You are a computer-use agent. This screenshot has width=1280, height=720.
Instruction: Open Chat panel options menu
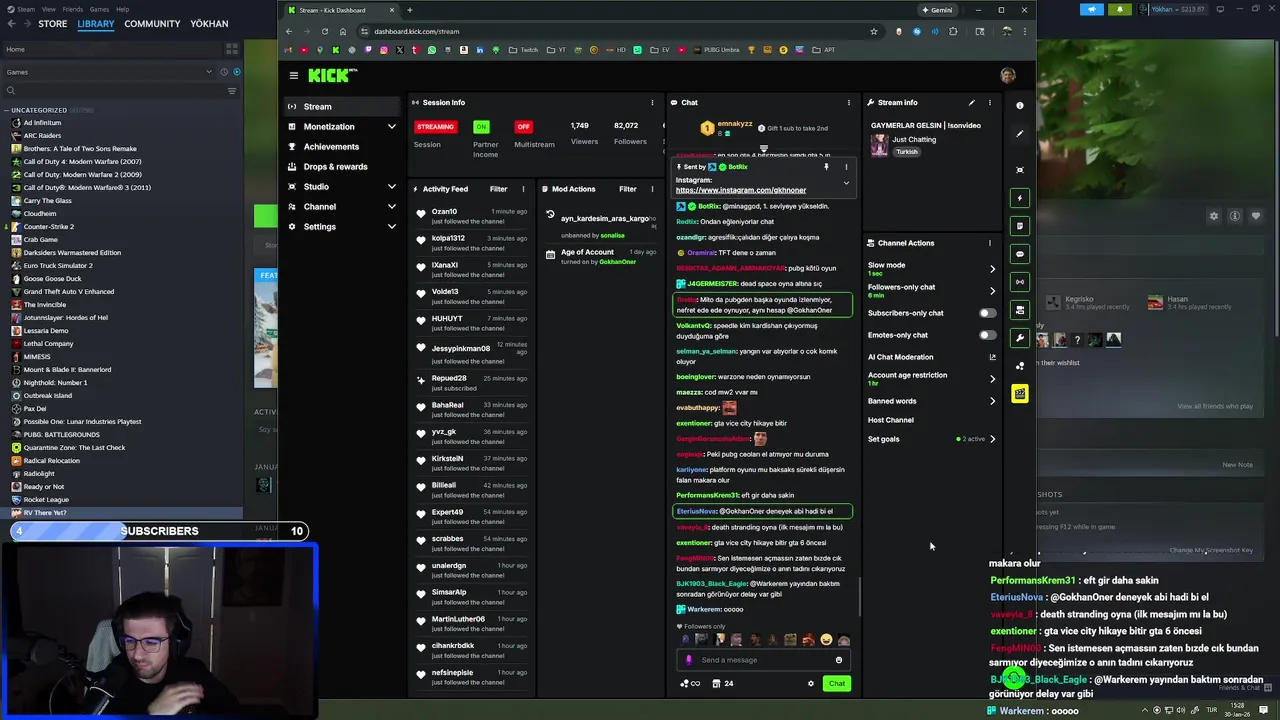849,102
